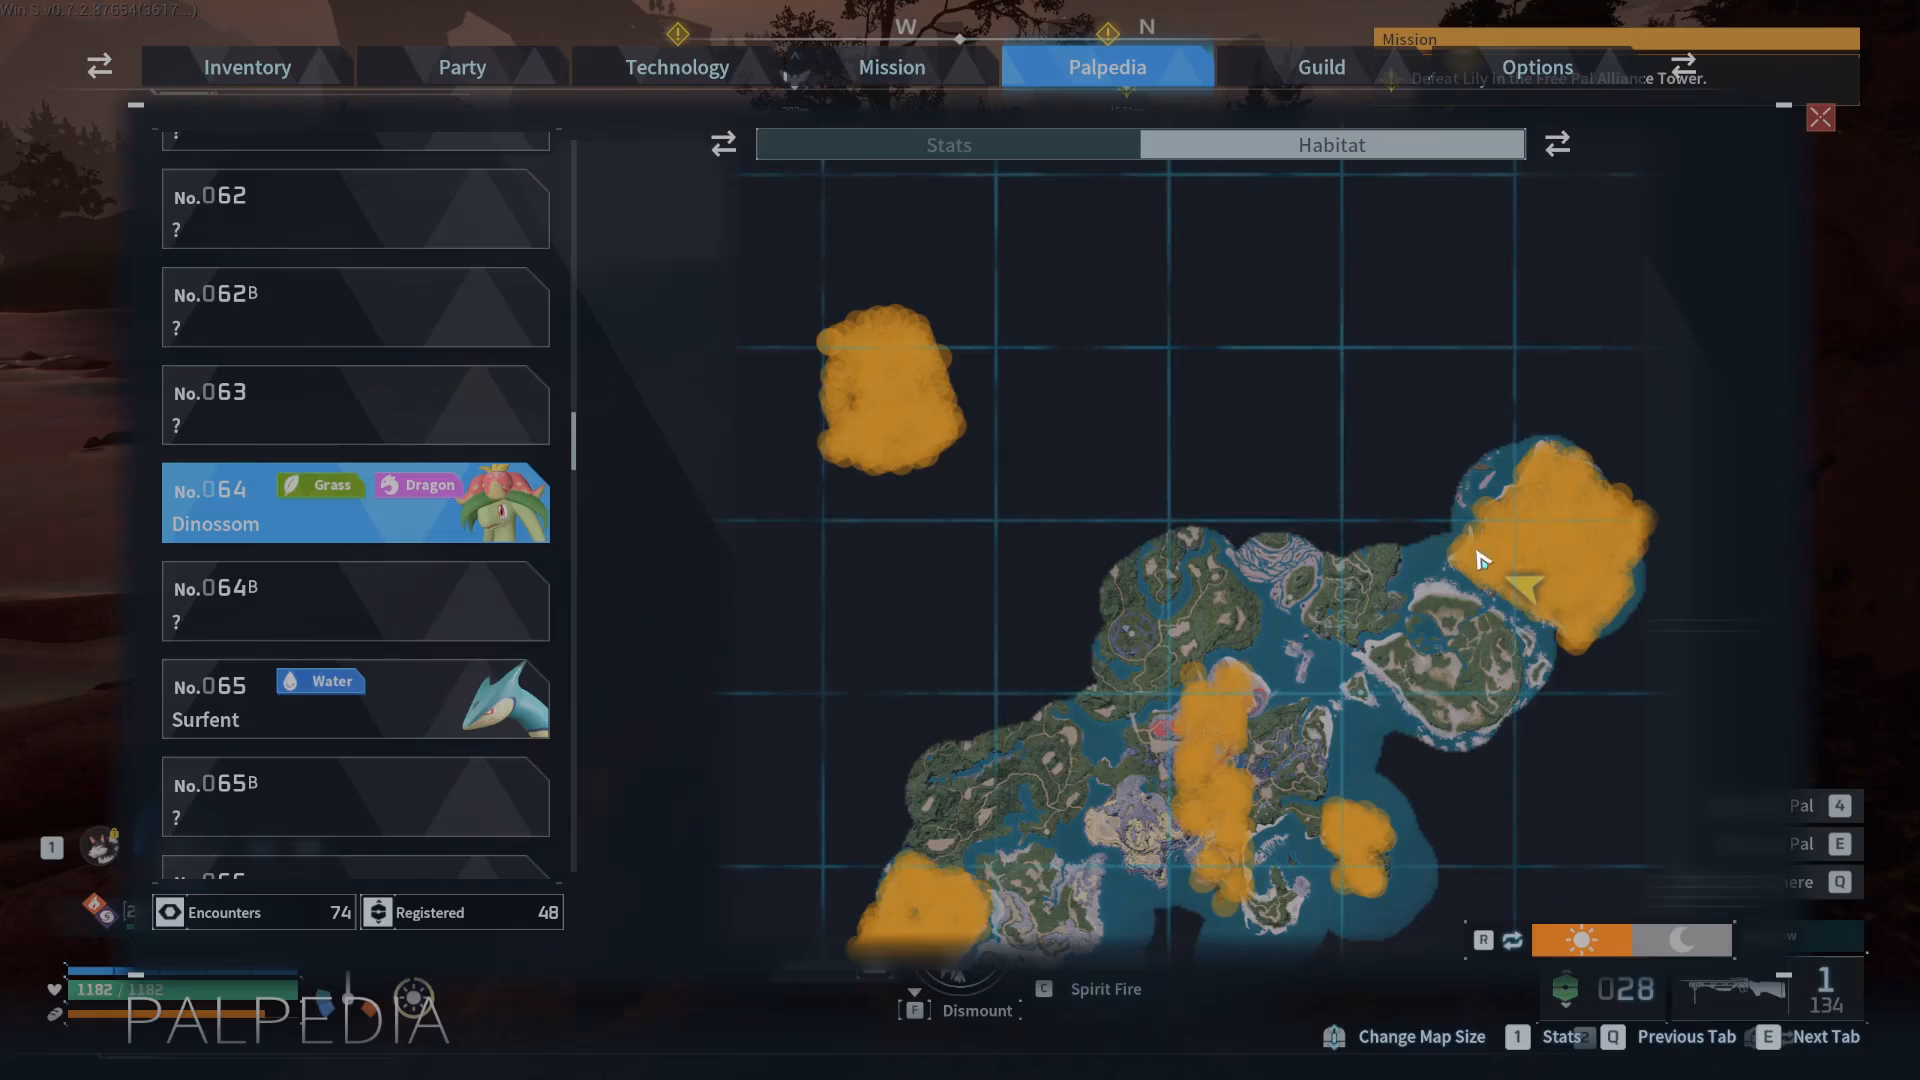Screen dimensions: 1920x1080
Task: Go to the Guild tab
Action: coord(1321,67)
